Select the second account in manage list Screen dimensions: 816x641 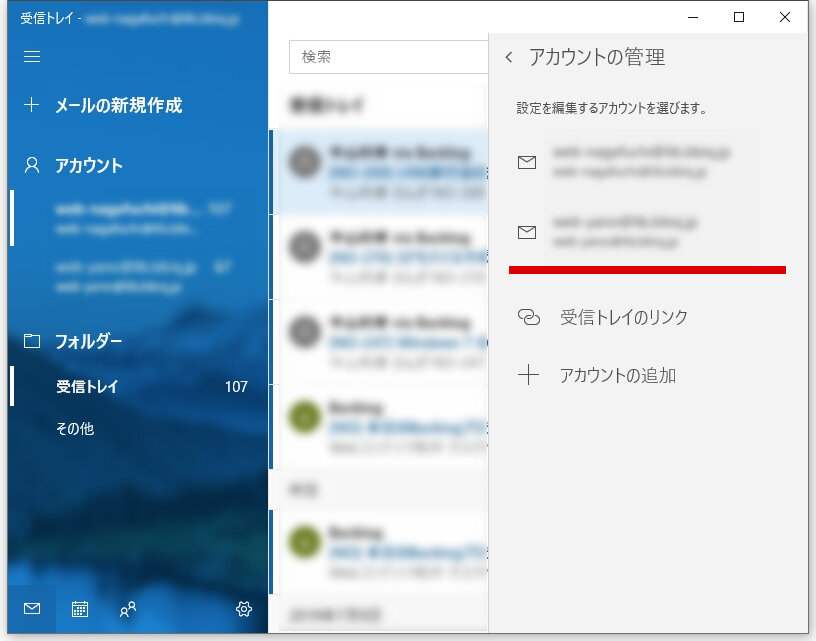pos(648,232)
